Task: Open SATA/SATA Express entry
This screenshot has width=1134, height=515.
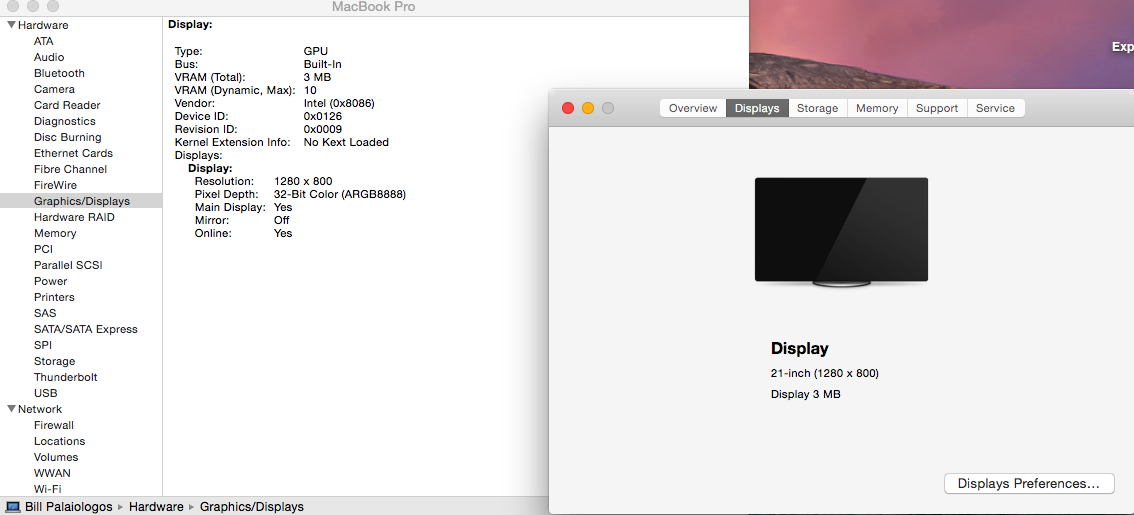Action: click(x=85, y=329)
